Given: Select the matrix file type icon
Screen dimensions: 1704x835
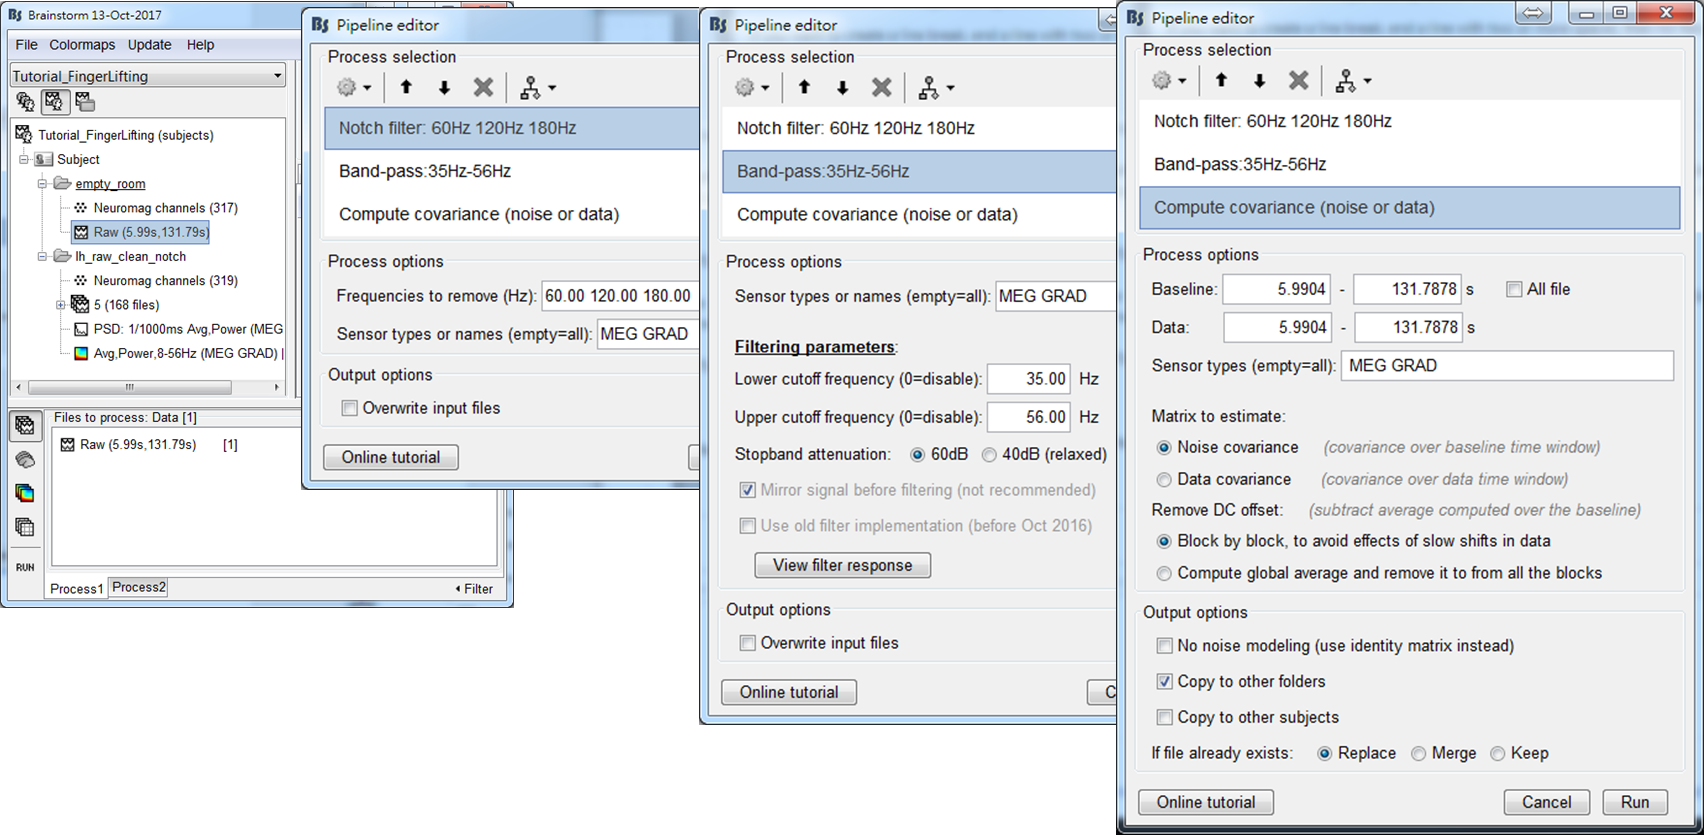Looking at the screenshot, I should 25,527.
